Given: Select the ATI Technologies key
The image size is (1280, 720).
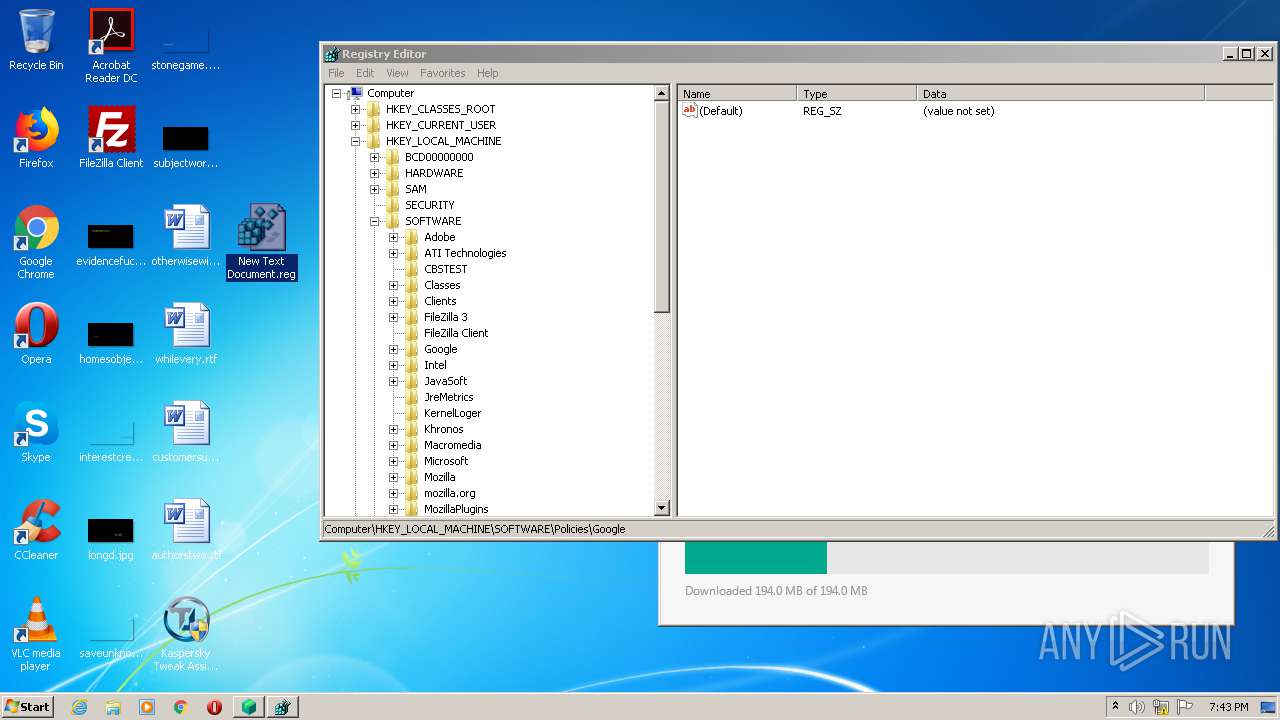Looking at the screenshot, I should pos(465,253).
